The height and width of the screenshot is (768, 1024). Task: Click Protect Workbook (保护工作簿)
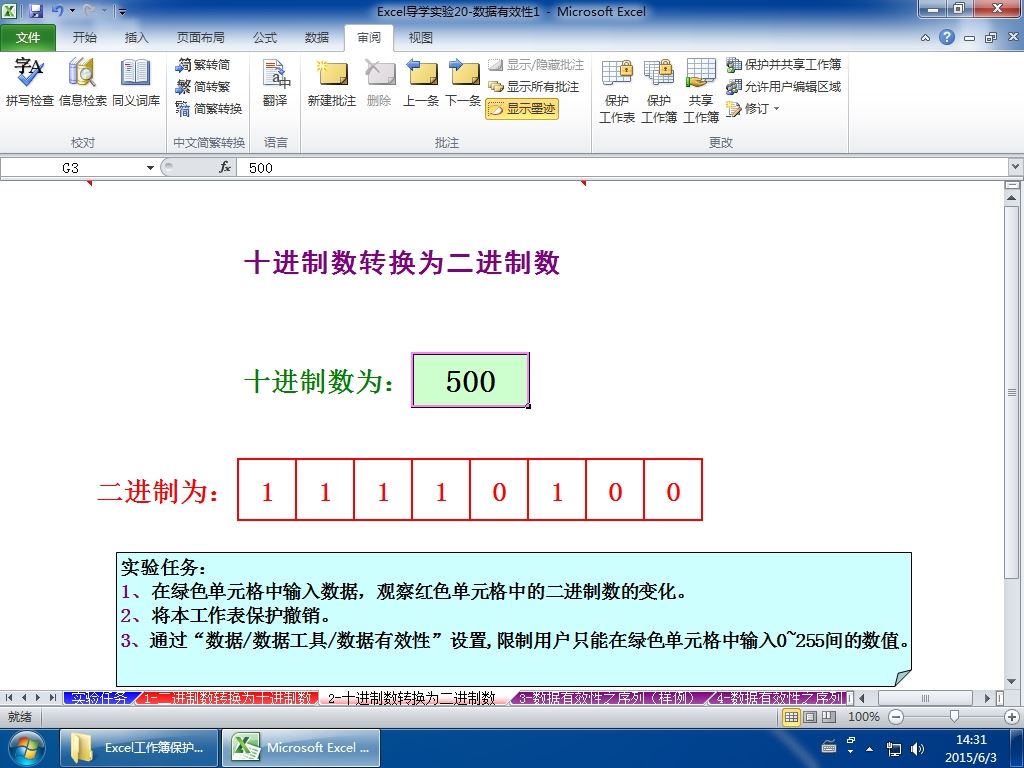point(658,91)
